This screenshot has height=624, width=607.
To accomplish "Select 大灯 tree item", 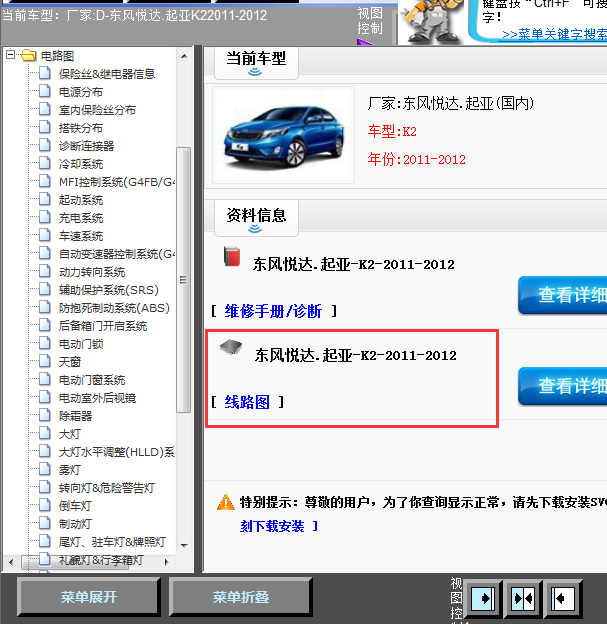I will pyautogui.click(x=70, y=434).
